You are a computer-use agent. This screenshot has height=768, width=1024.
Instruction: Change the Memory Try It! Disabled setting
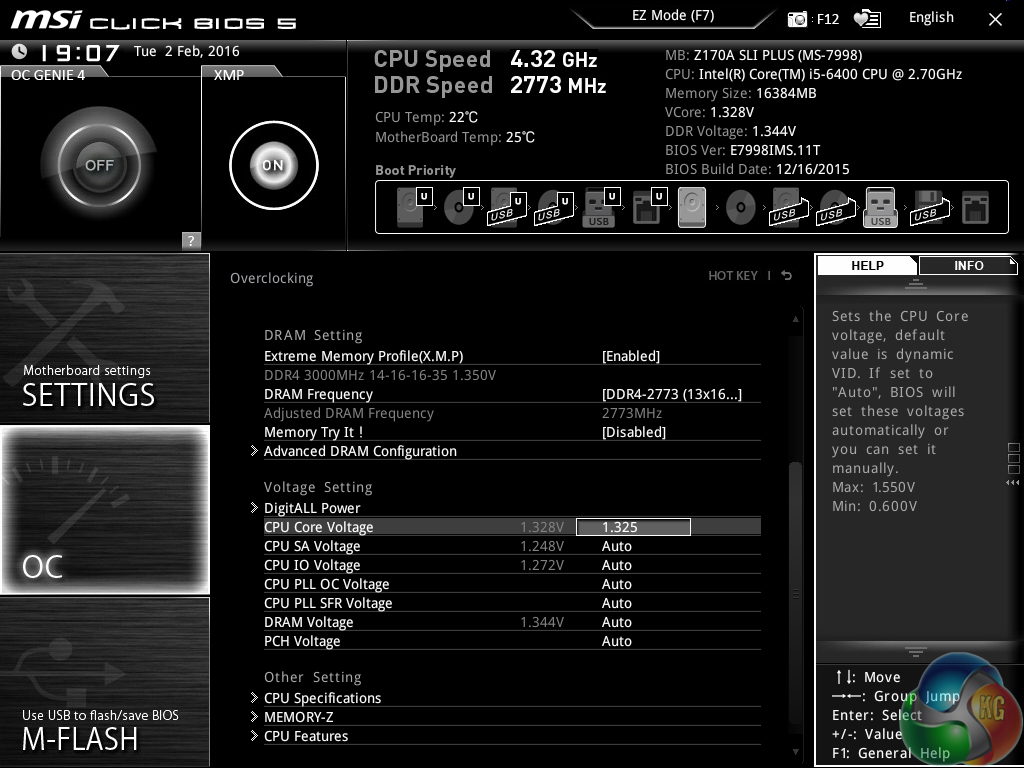coord(633,432)
